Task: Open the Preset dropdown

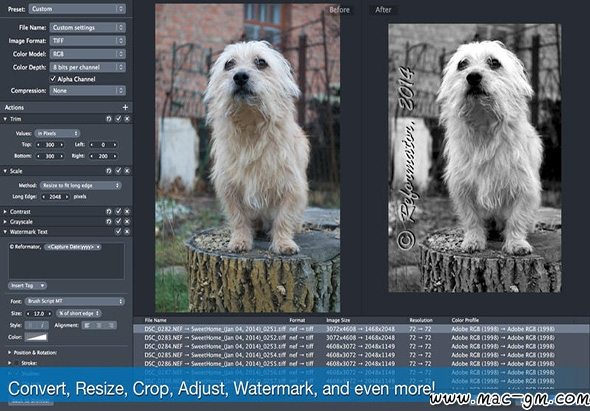Action: point(77,9)
